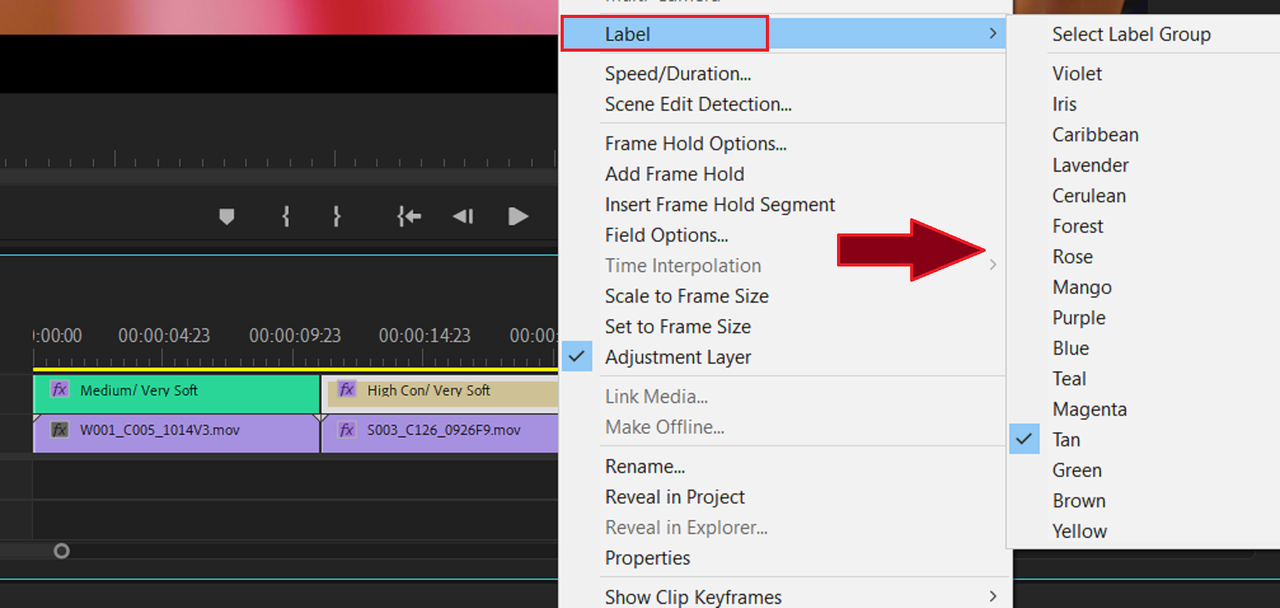Click the Go to In point icon
Screen dimensions: 1280x608
(x=409, y=216)
